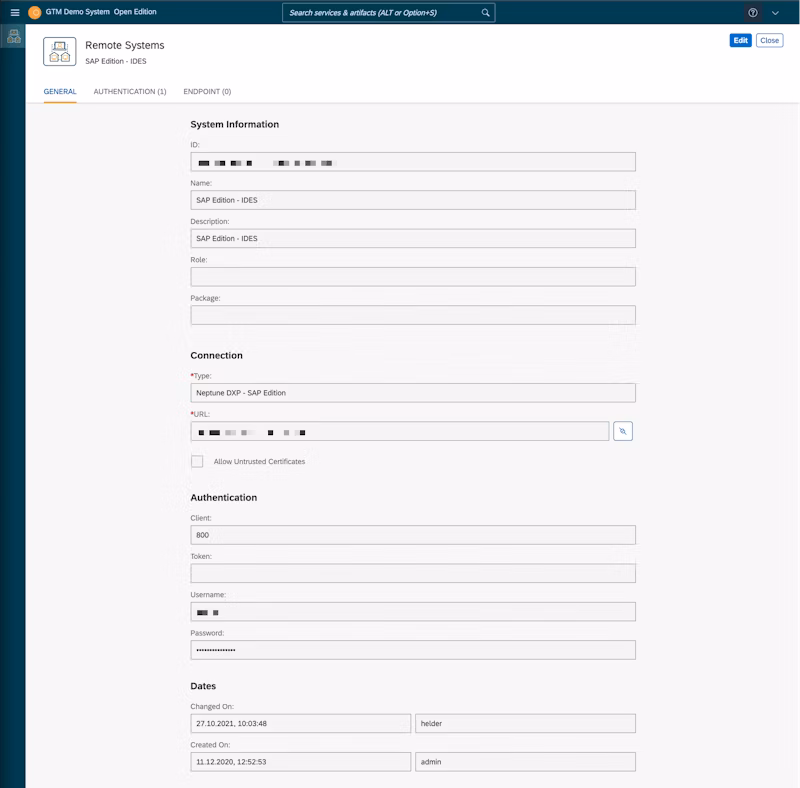Image resolution: width=800 pixels, height=788 pixels.
Task: Click the Role input field
Action: [x=413, y=277]
